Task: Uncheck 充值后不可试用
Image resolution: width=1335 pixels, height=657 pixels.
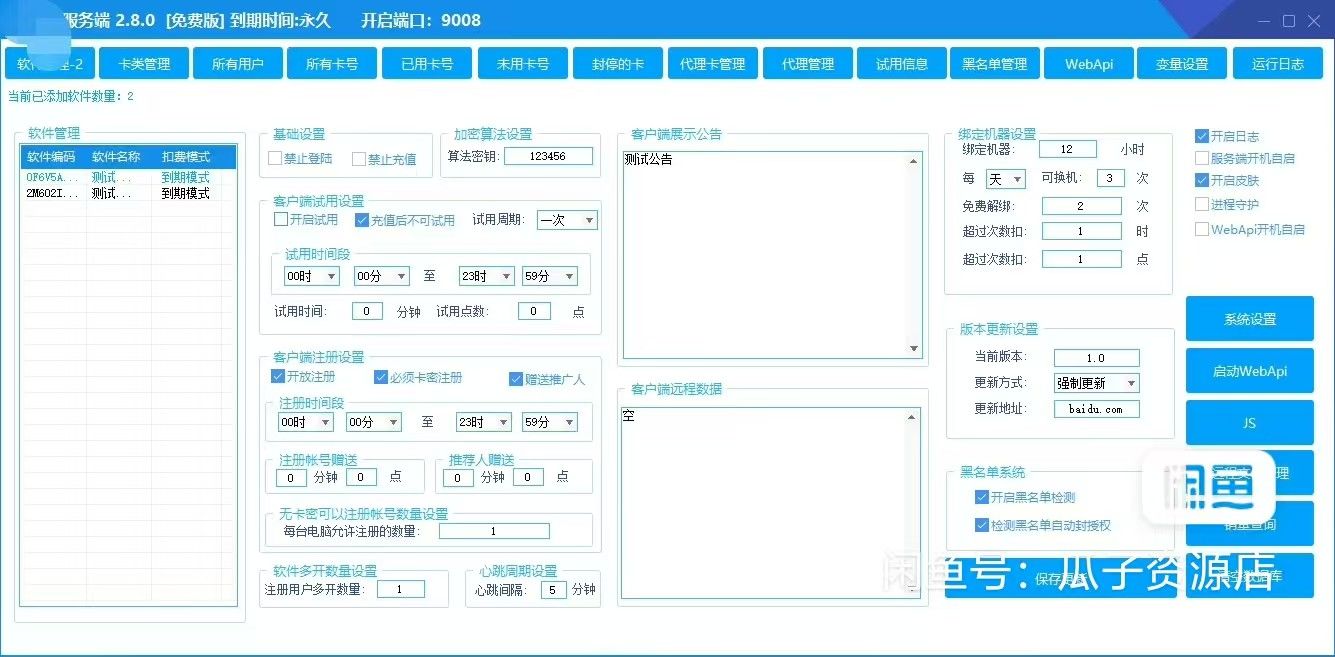Action: pos(362,220)
